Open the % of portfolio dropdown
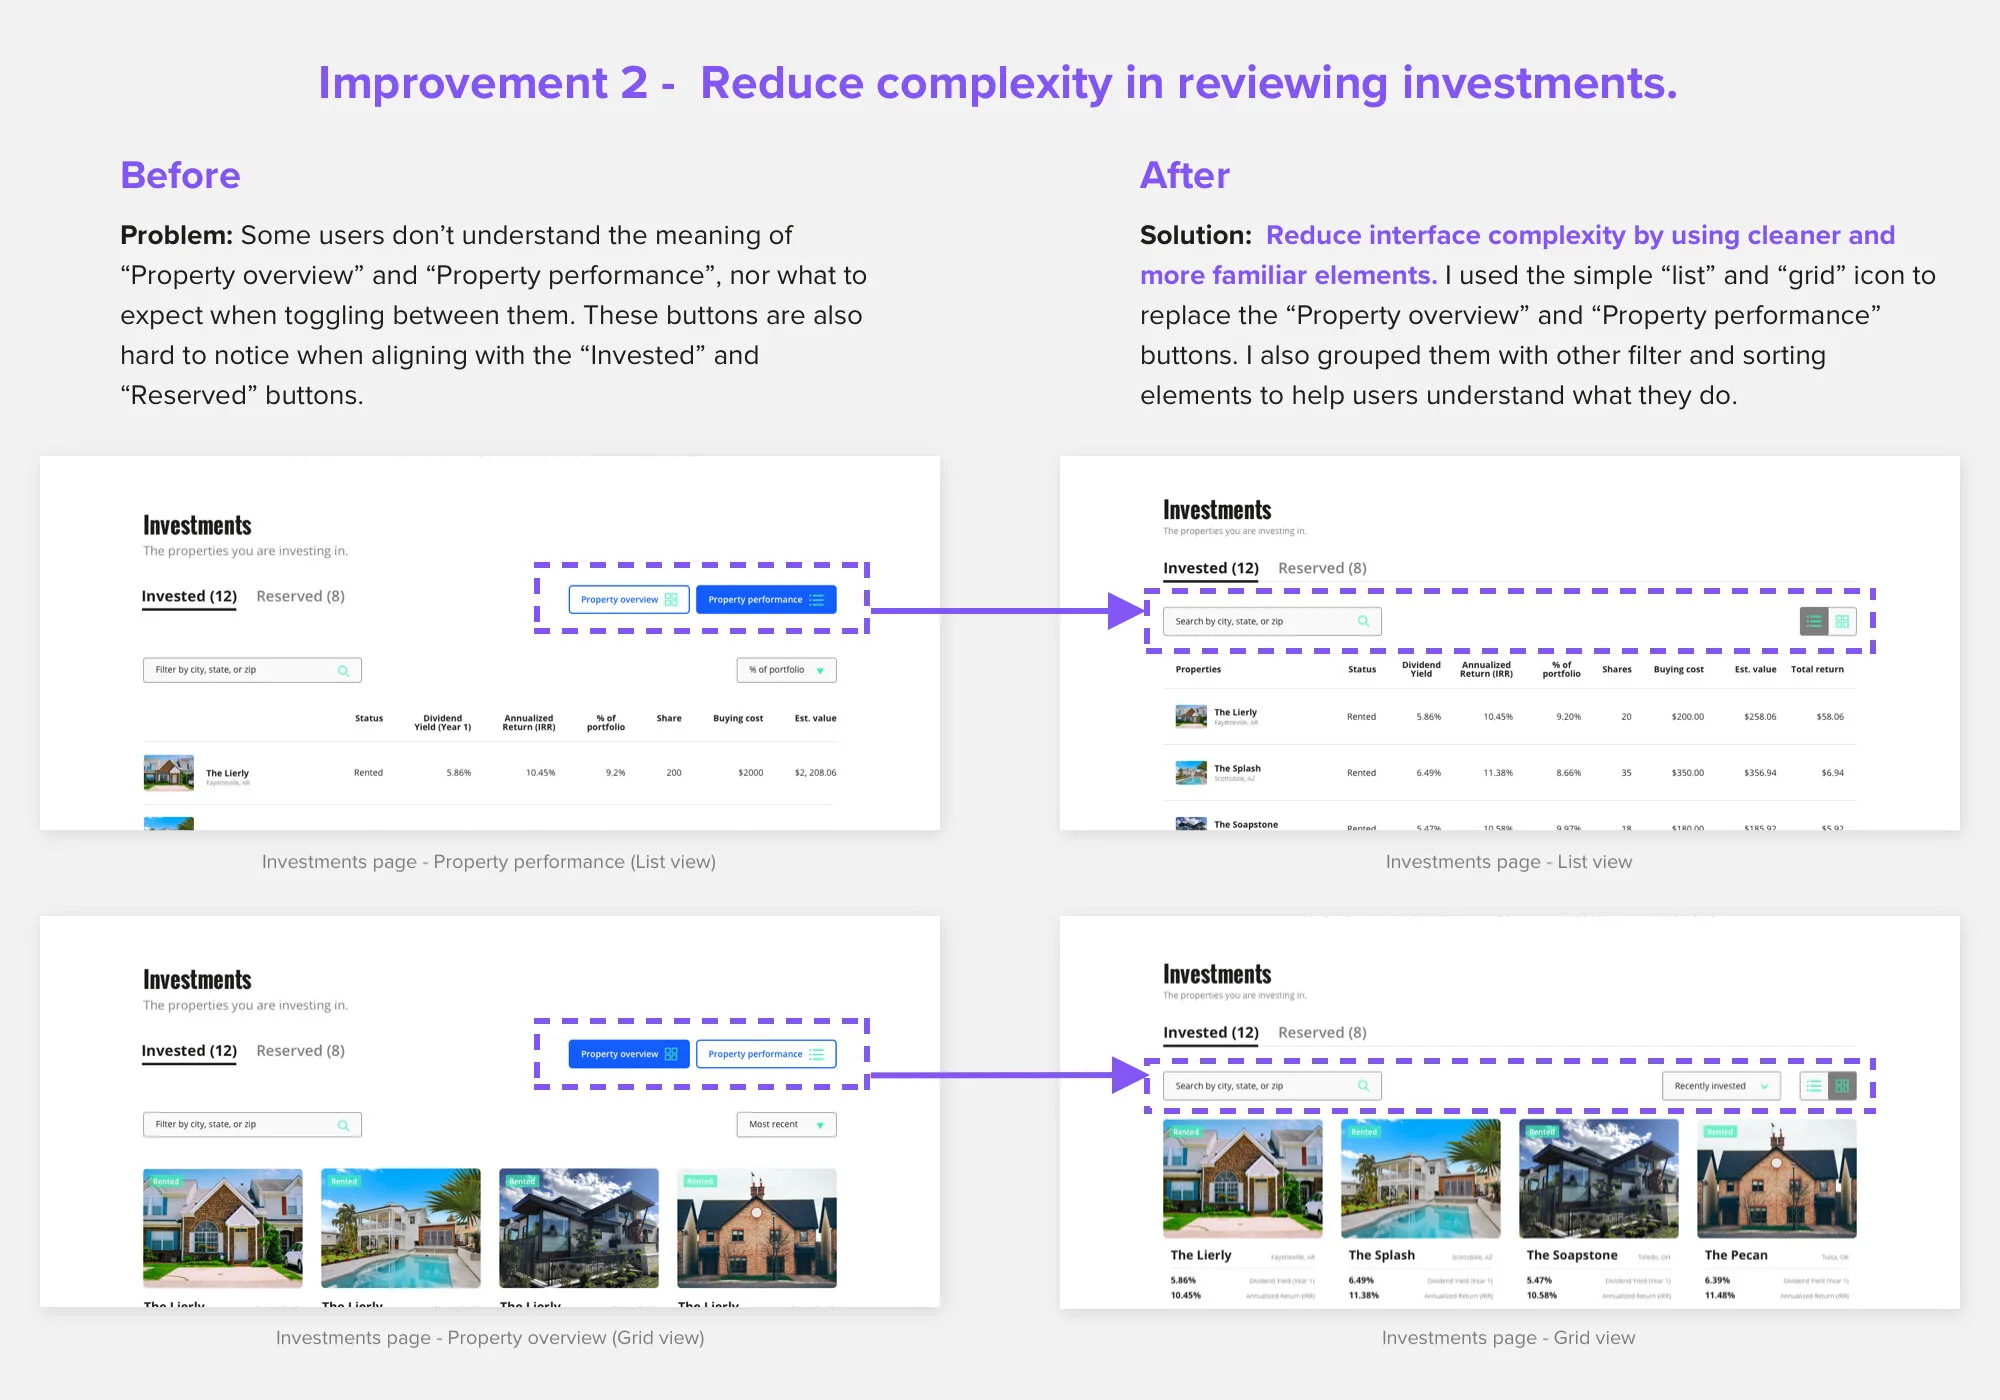Viewport: 2000px width, 1400px height. (x=787, y=670)
